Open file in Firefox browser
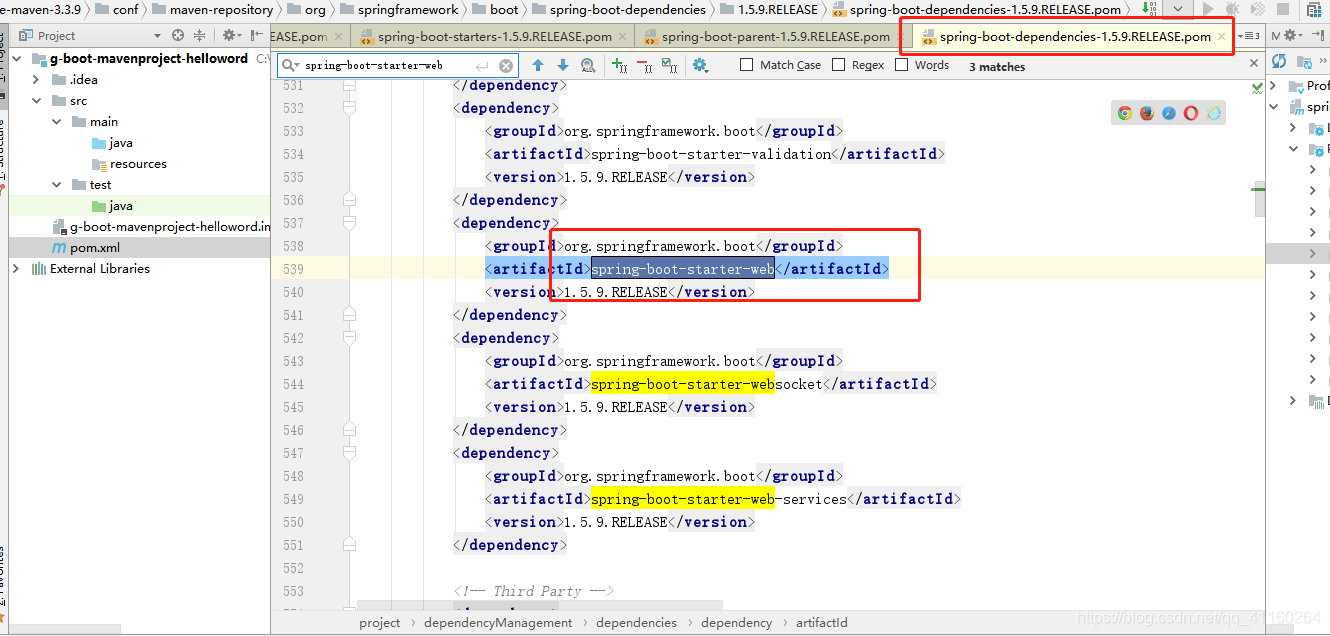1330x636 pixels. [1147, 113]
